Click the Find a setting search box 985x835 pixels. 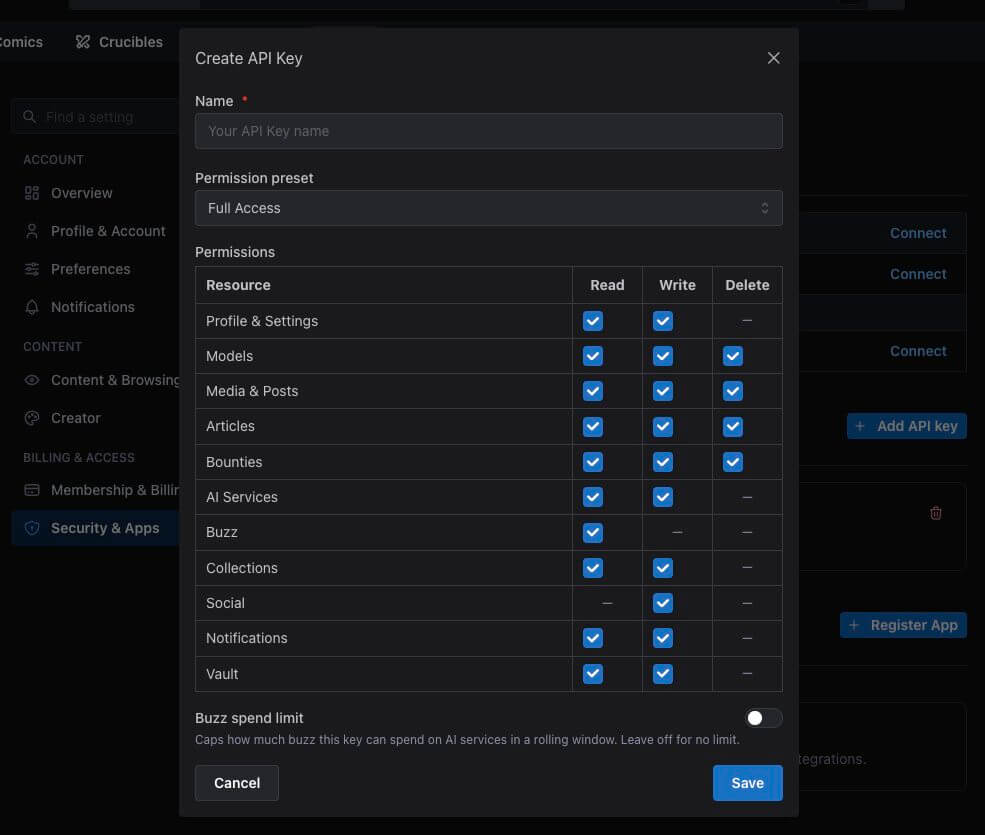[95, 117]
